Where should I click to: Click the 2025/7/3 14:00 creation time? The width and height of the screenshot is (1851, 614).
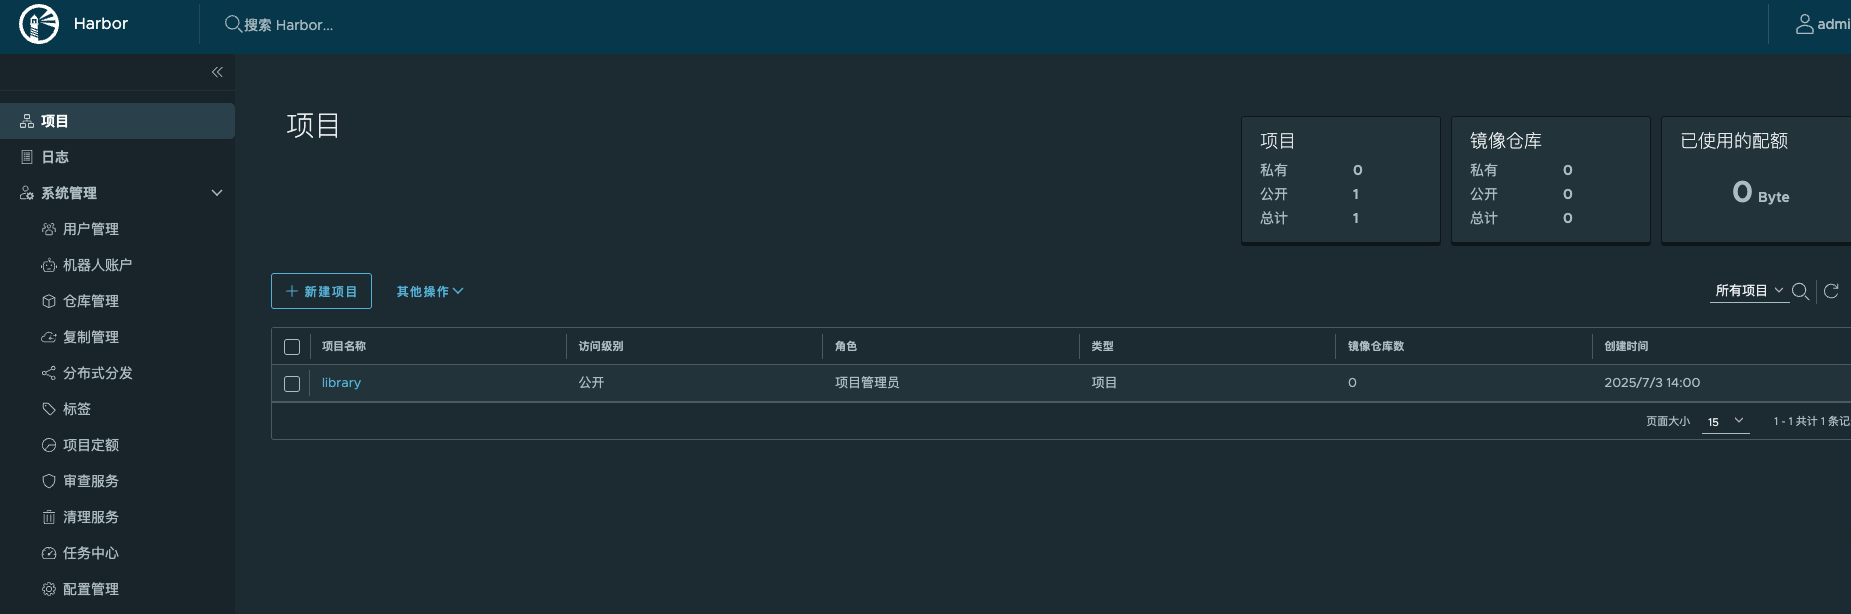point(1652,383)
